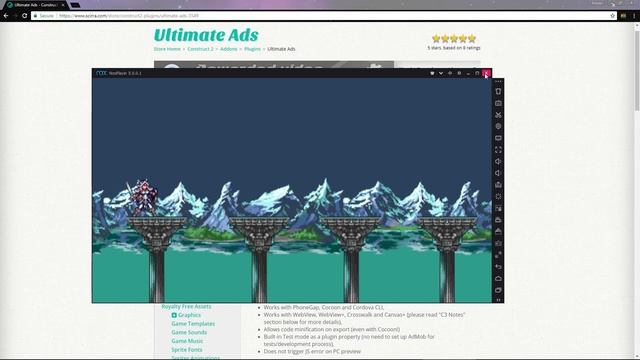
Task: Click the Chrome extension icon beside the bookmark star
Action: point(623,16)
